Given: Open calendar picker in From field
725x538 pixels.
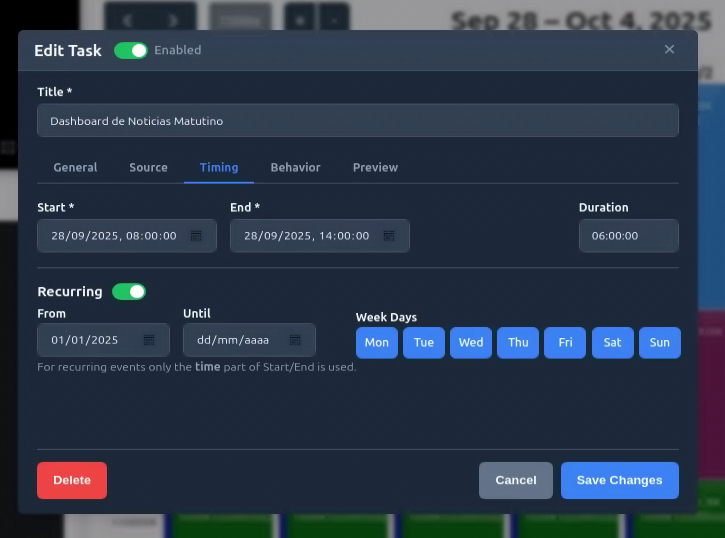Looking at the screenshot, I should 149,340.
